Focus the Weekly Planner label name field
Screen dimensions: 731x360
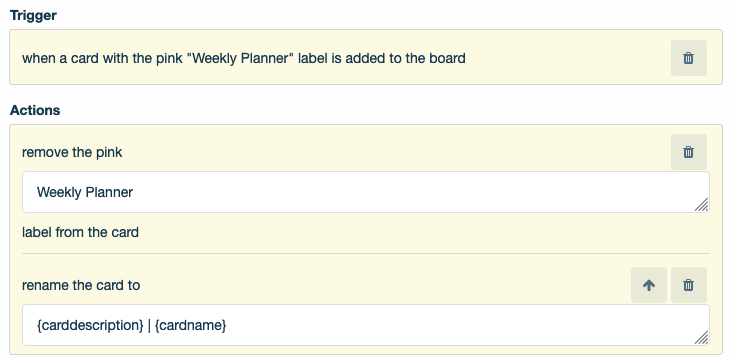(x=366, y=192)
